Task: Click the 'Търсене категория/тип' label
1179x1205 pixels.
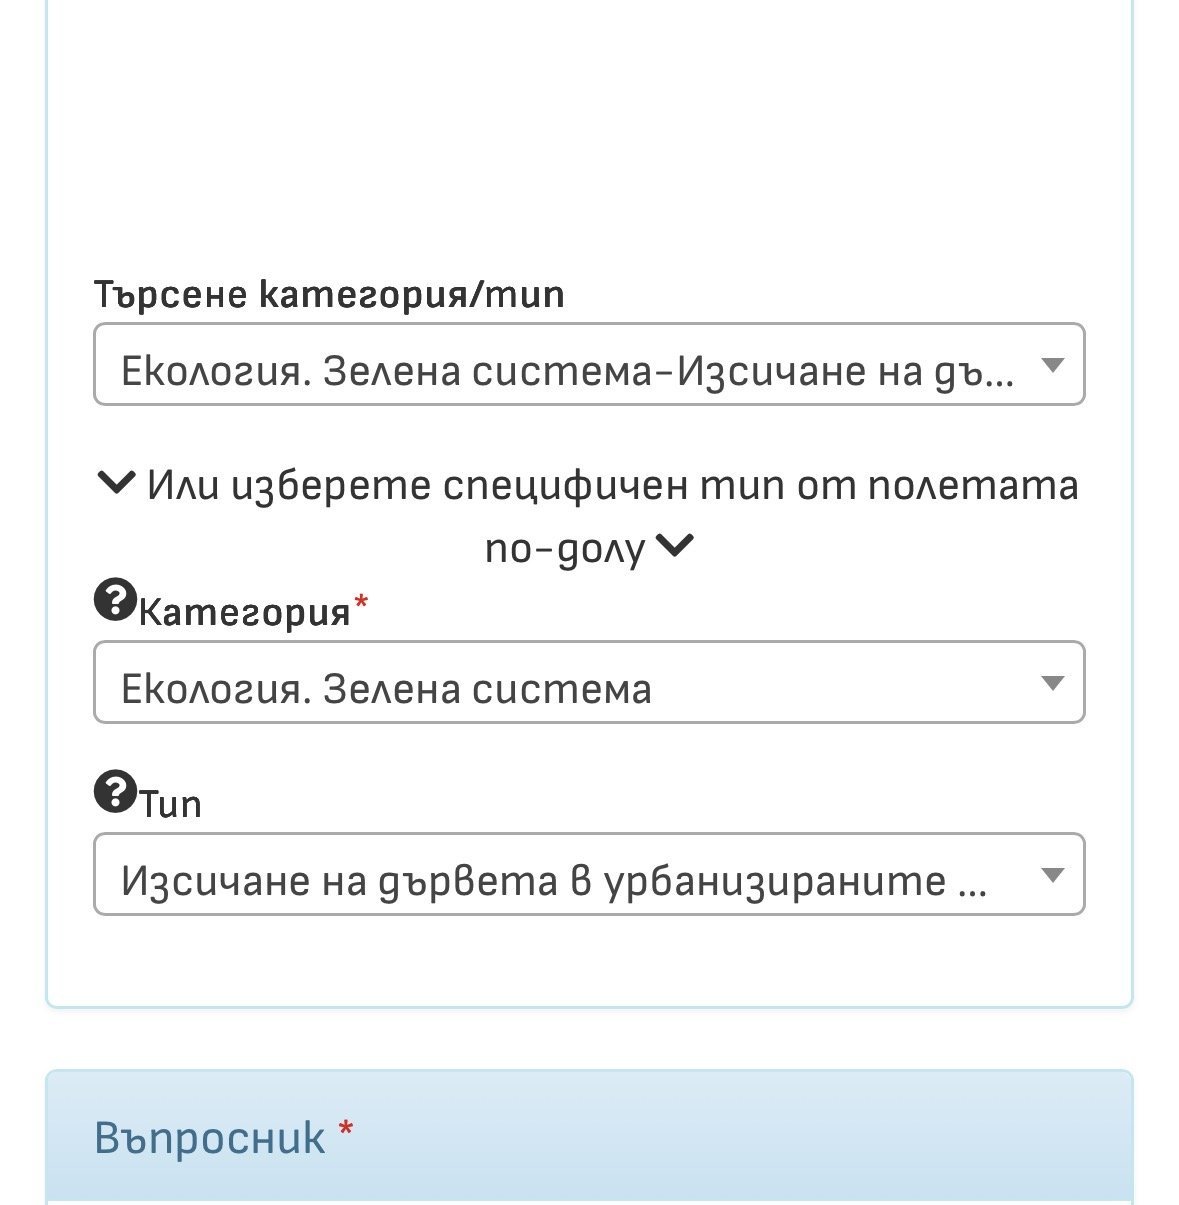Action: coord(329,295)
